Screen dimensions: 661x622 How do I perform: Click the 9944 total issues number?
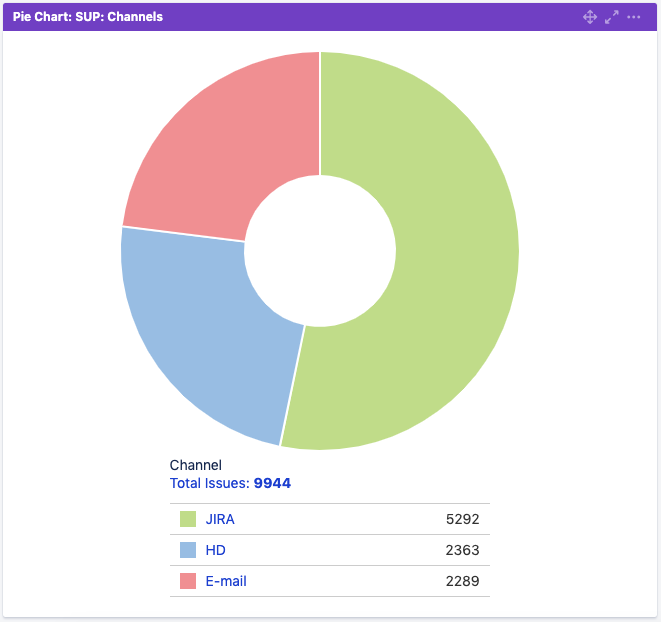[272, 483]
